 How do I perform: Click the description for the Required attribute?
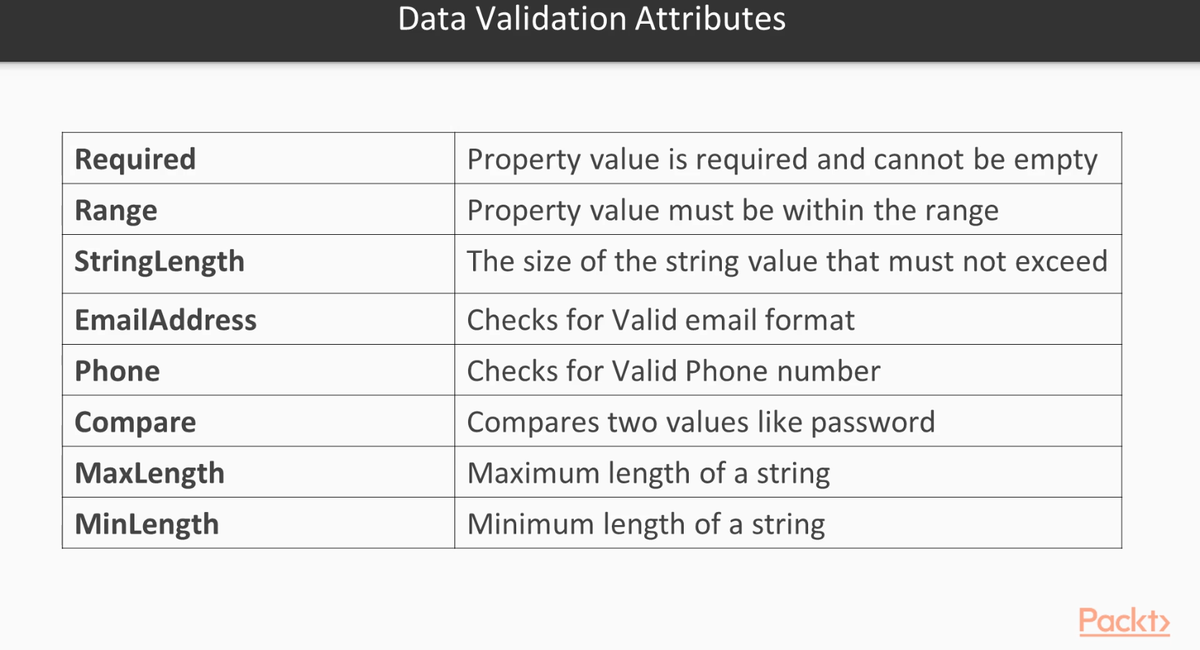click(782, 159)
